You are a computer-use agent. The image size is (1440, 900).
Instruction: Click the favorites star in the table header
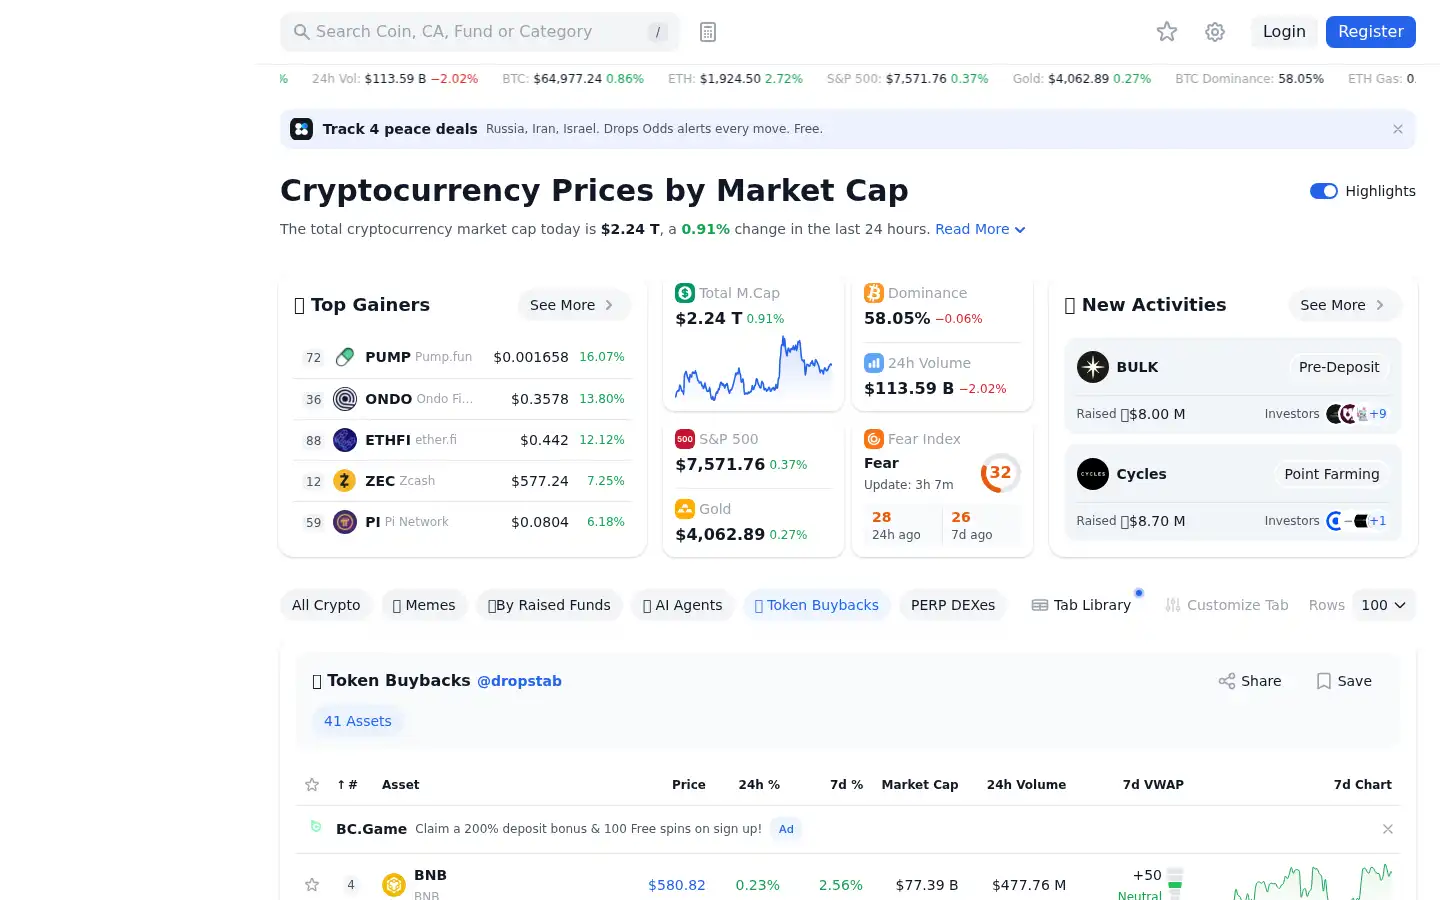coord(312,785)
